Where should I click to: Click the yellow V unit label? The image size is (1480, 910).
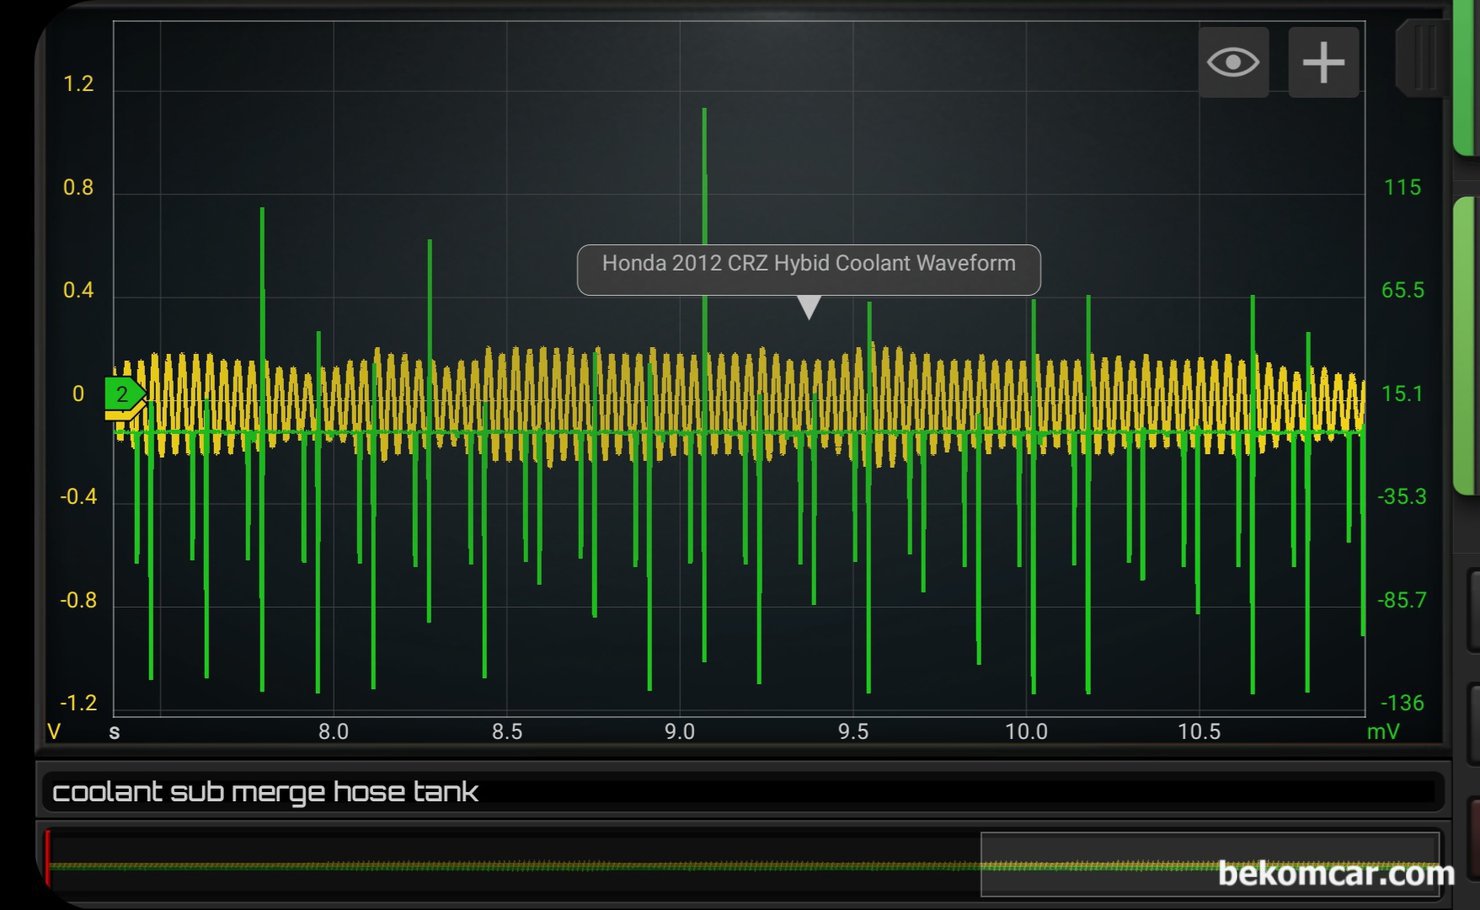coord(54,732)
